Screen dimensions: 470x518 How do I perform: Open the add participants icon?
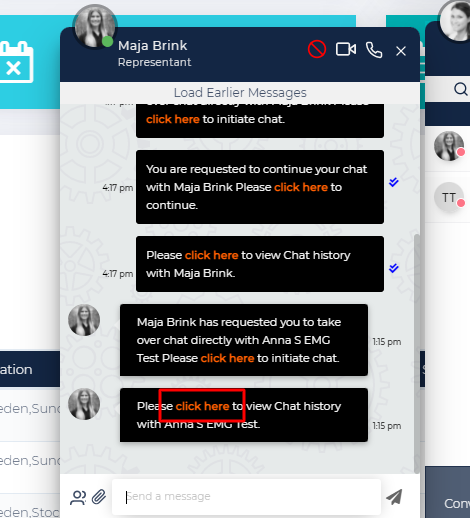coord(78,498)
